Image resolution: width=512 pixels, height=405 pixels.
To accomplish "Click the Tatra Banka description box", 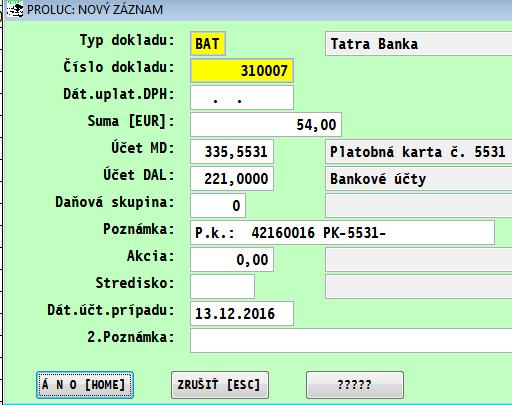I will [x=419, y=43].
